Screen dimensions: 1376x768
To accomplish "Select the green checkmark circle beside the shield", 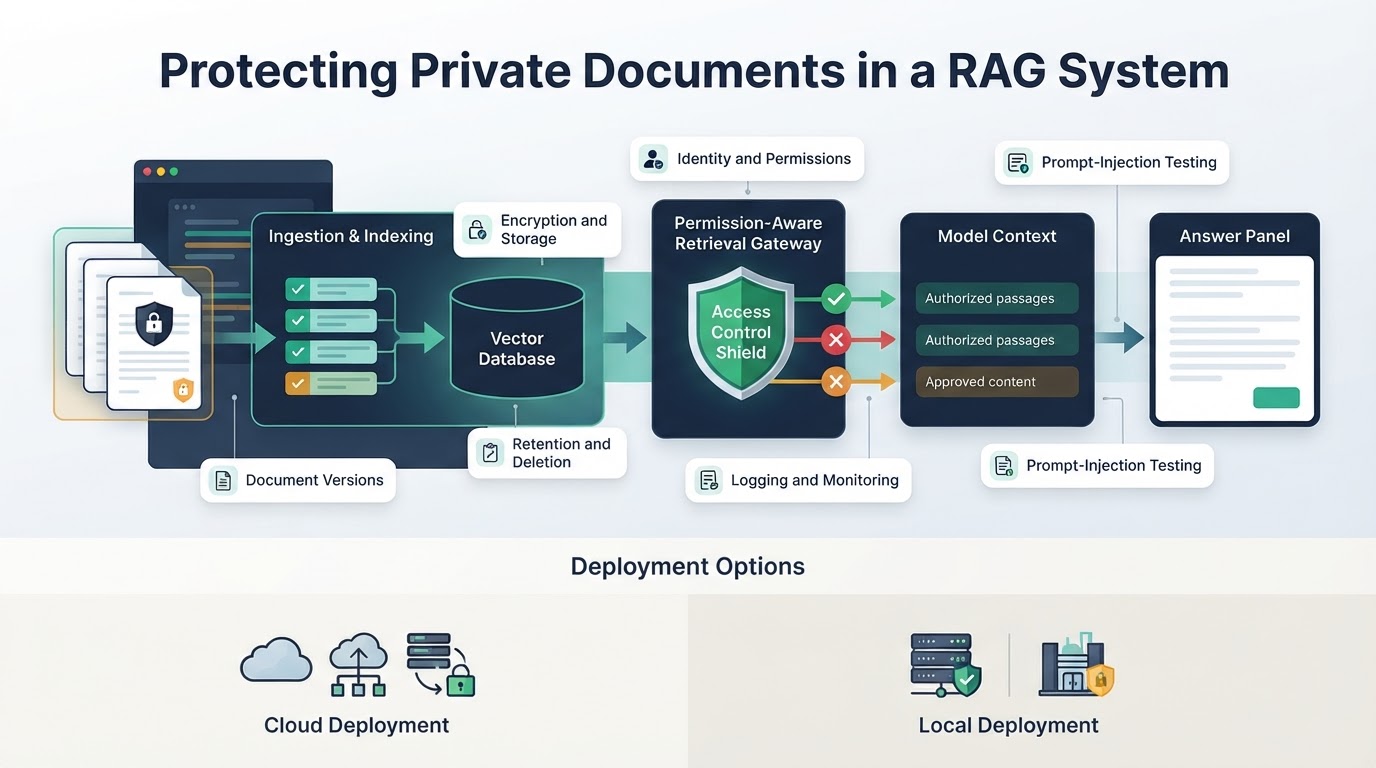I will coord(836,298).
